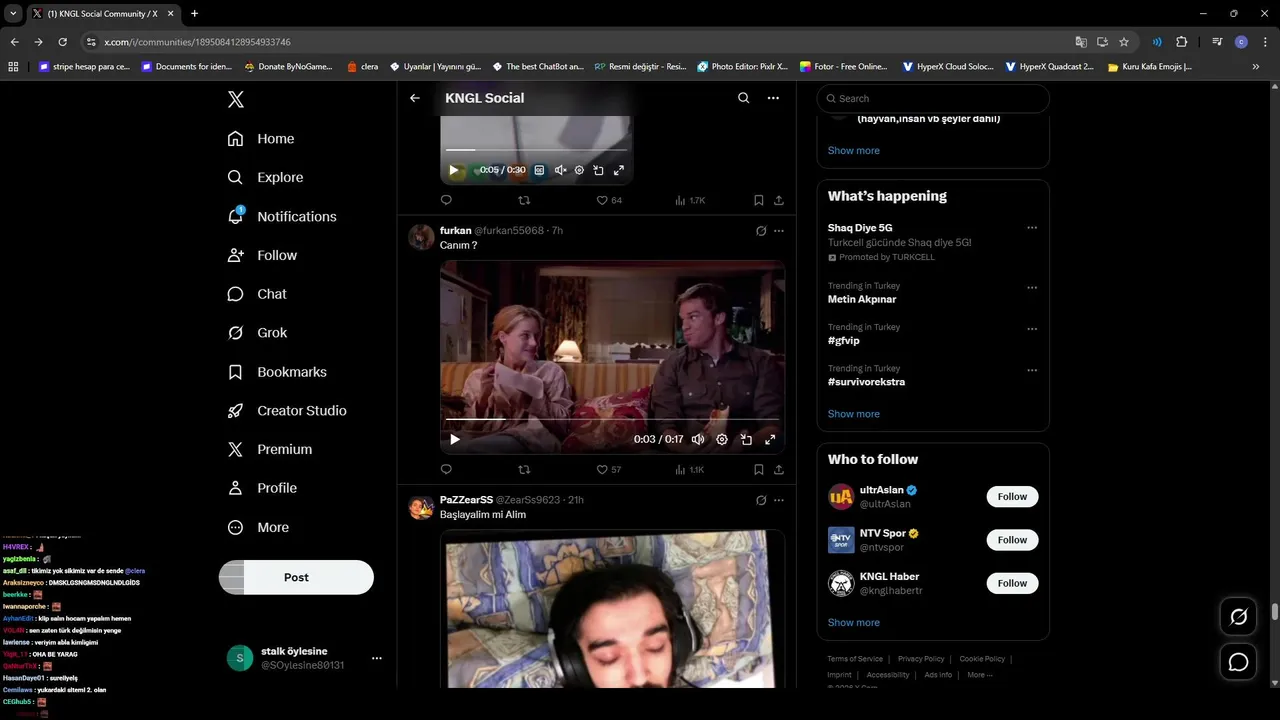Open Chat from the sidebar
Image resolution: width=1280 pixels, height=720 pixels.
[257, 294]
